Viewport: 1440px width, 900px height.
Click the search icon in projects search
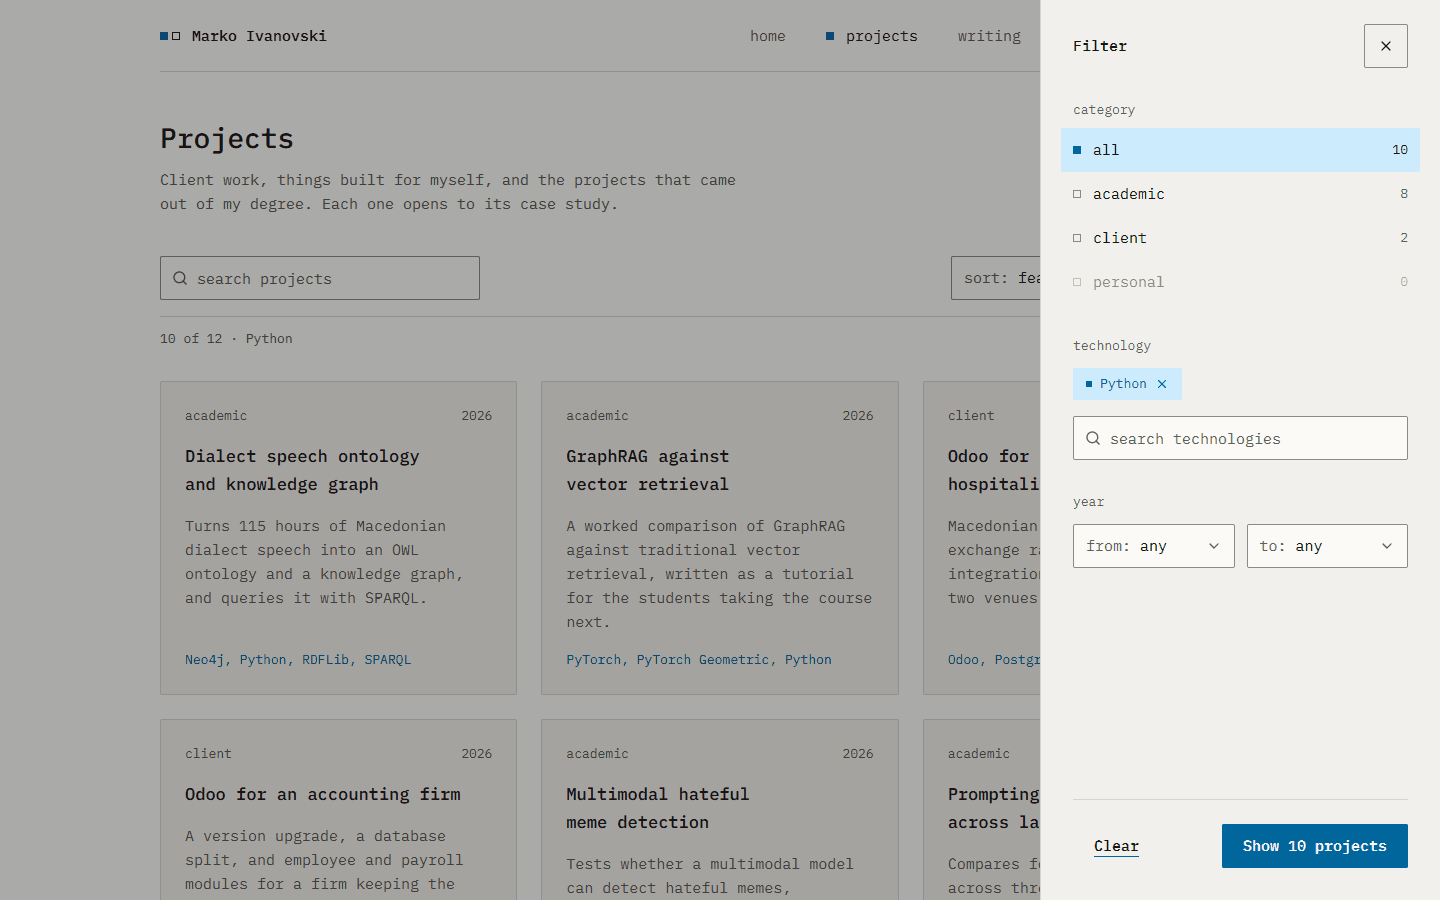click(180, 278)
